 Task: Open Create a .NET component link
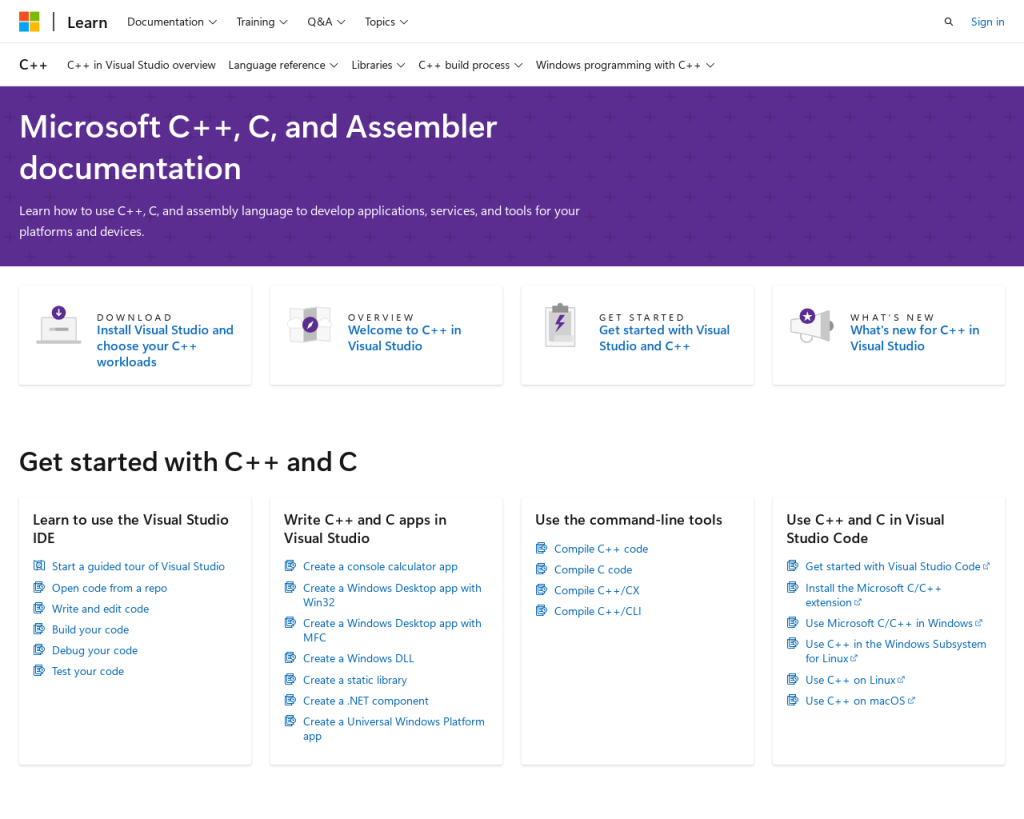tap(366, 701)
